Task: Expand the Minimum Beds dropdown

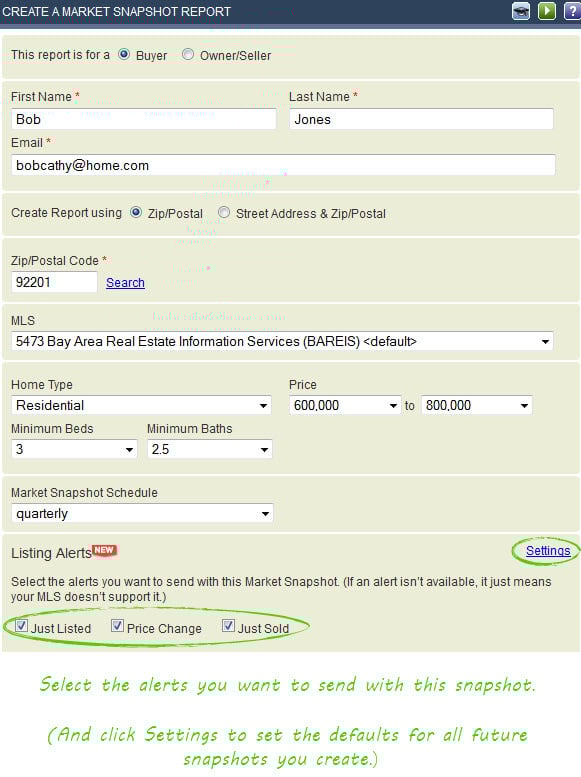Action: point(74,449)
